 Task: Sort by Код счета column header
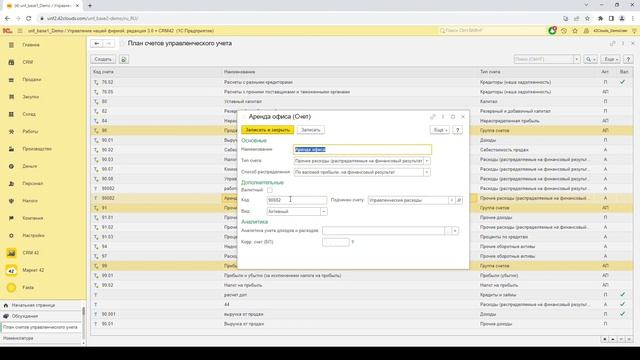tap(156, 72)
